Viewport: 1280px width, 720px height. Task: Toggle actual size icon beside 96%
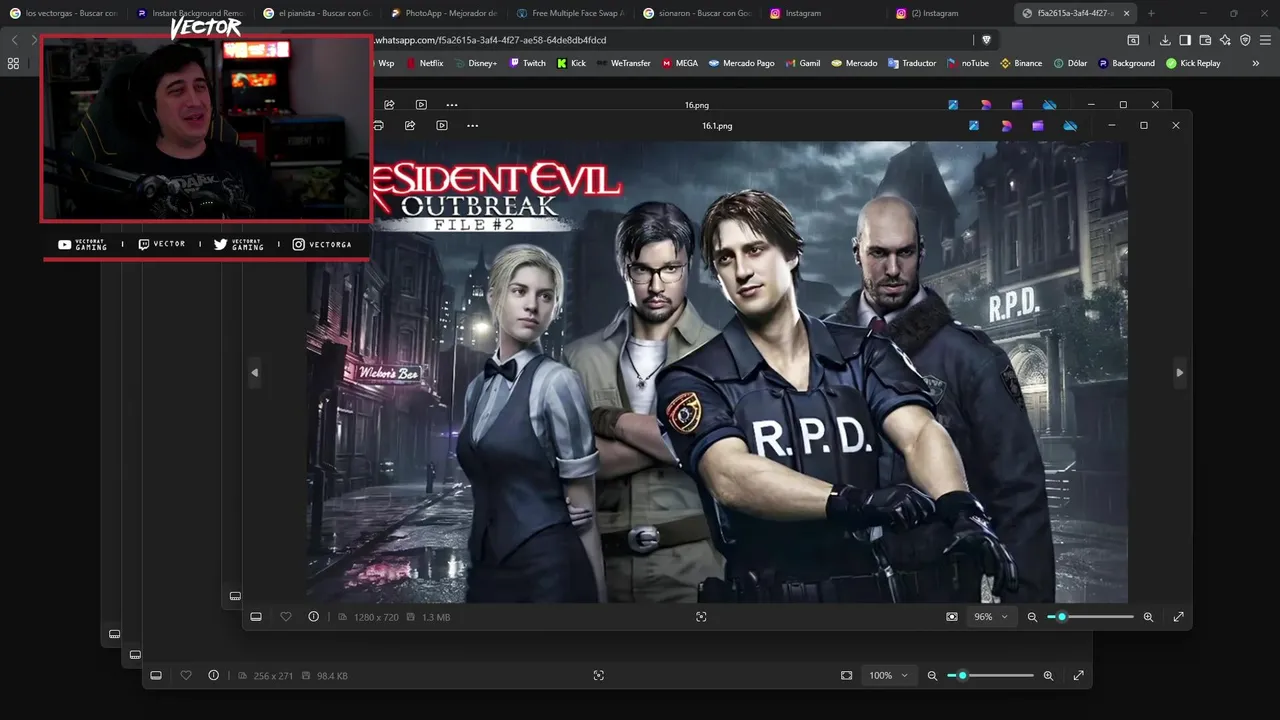point(952,617)
